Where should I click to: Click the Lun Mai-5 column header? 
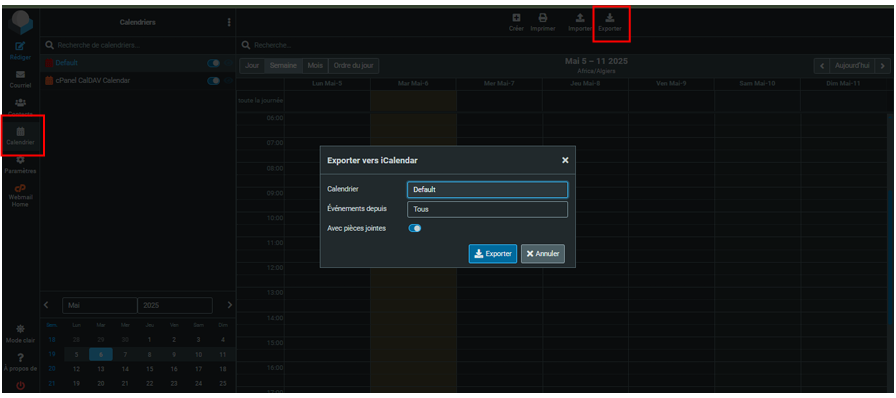[327, 83]
